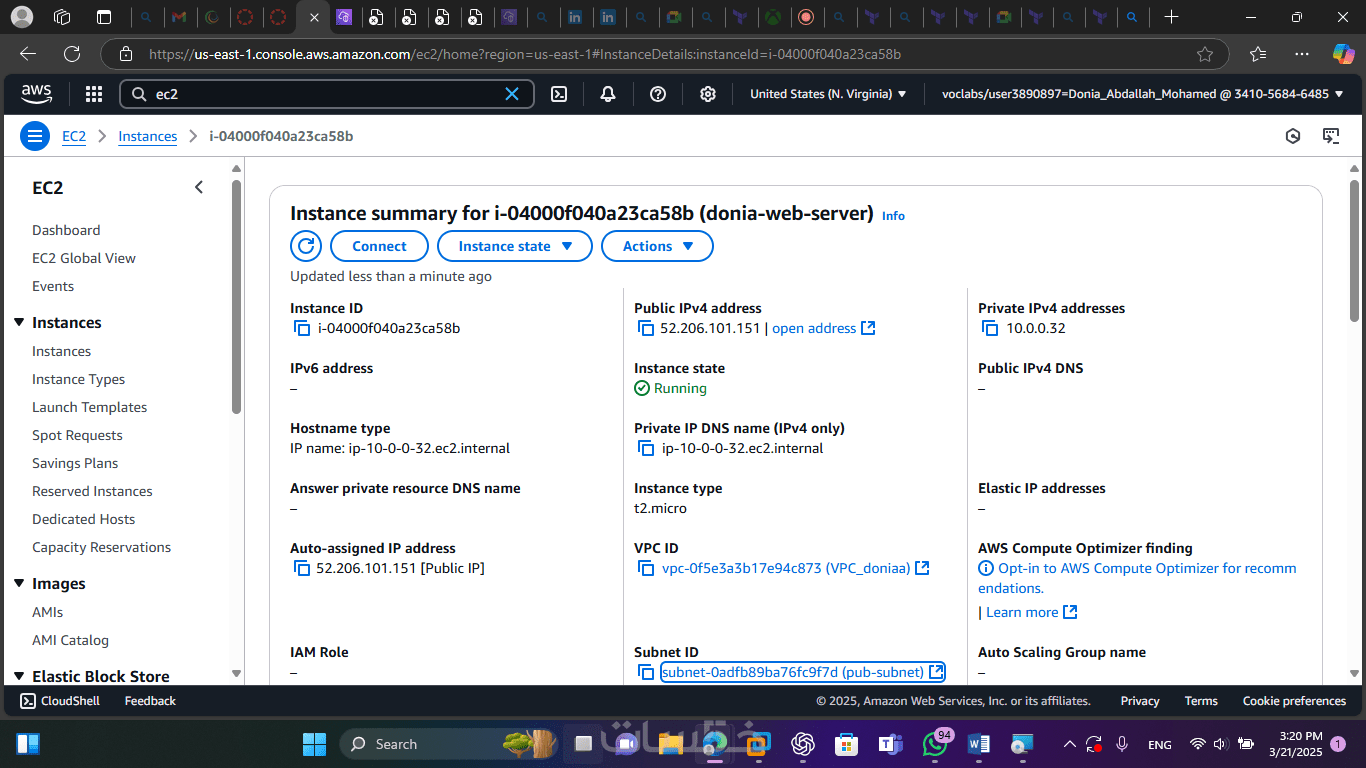Launch CloudShell from top navigation icon
The image size is (1366, 768).
pyautogui.click(x=560, y=94)
